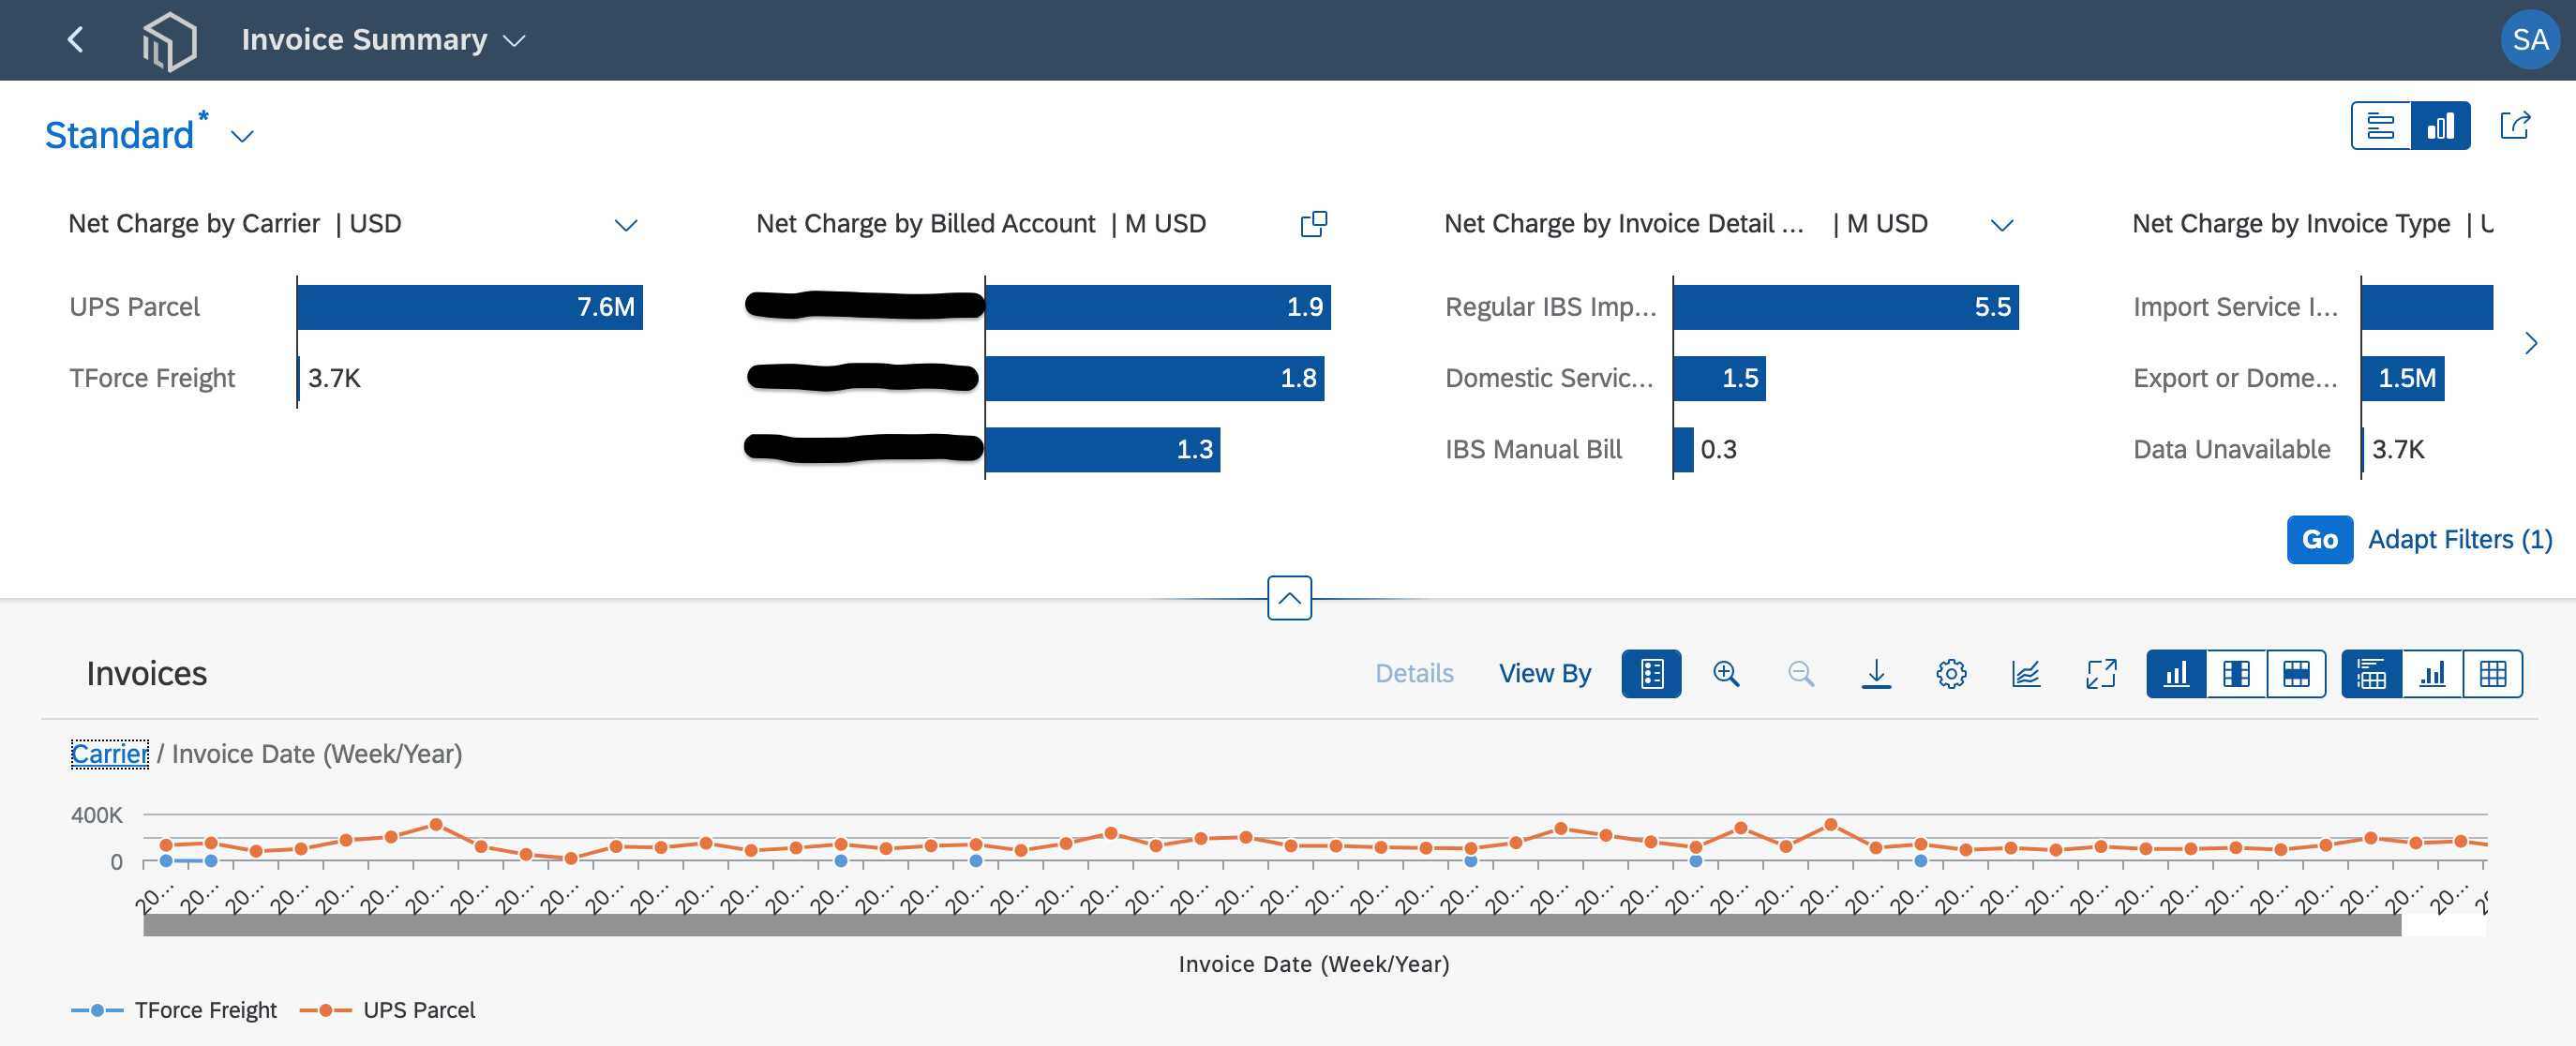This screenshot has height=1046, width=2576.
Task: Zoom in on the Invoices chart
Action: click(x=1726, y=674)
